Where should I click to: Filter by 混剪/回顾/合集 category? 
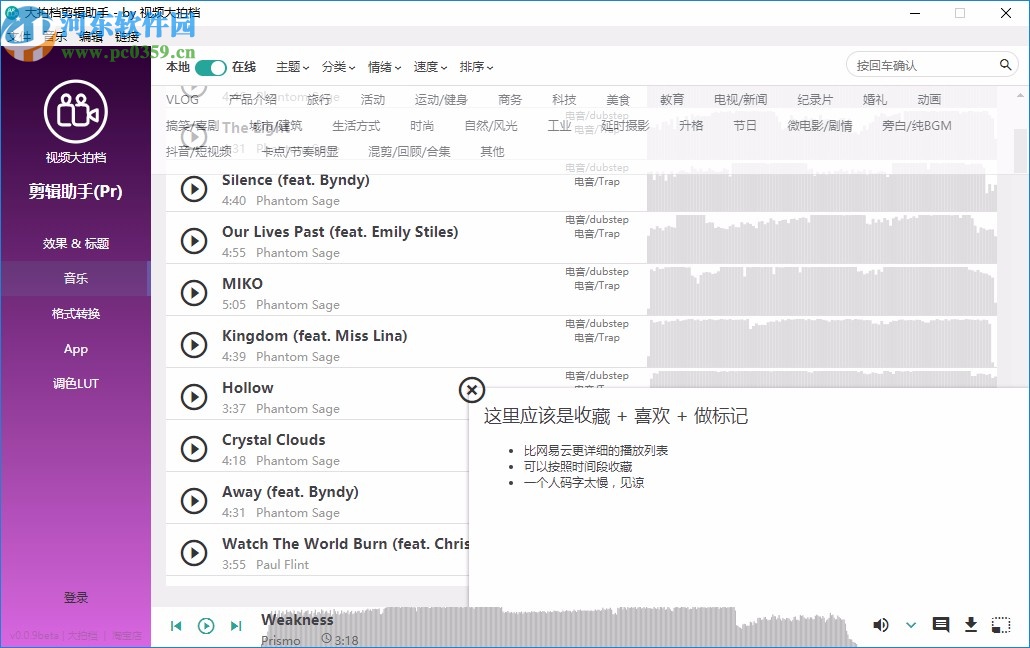pos(409,152)
